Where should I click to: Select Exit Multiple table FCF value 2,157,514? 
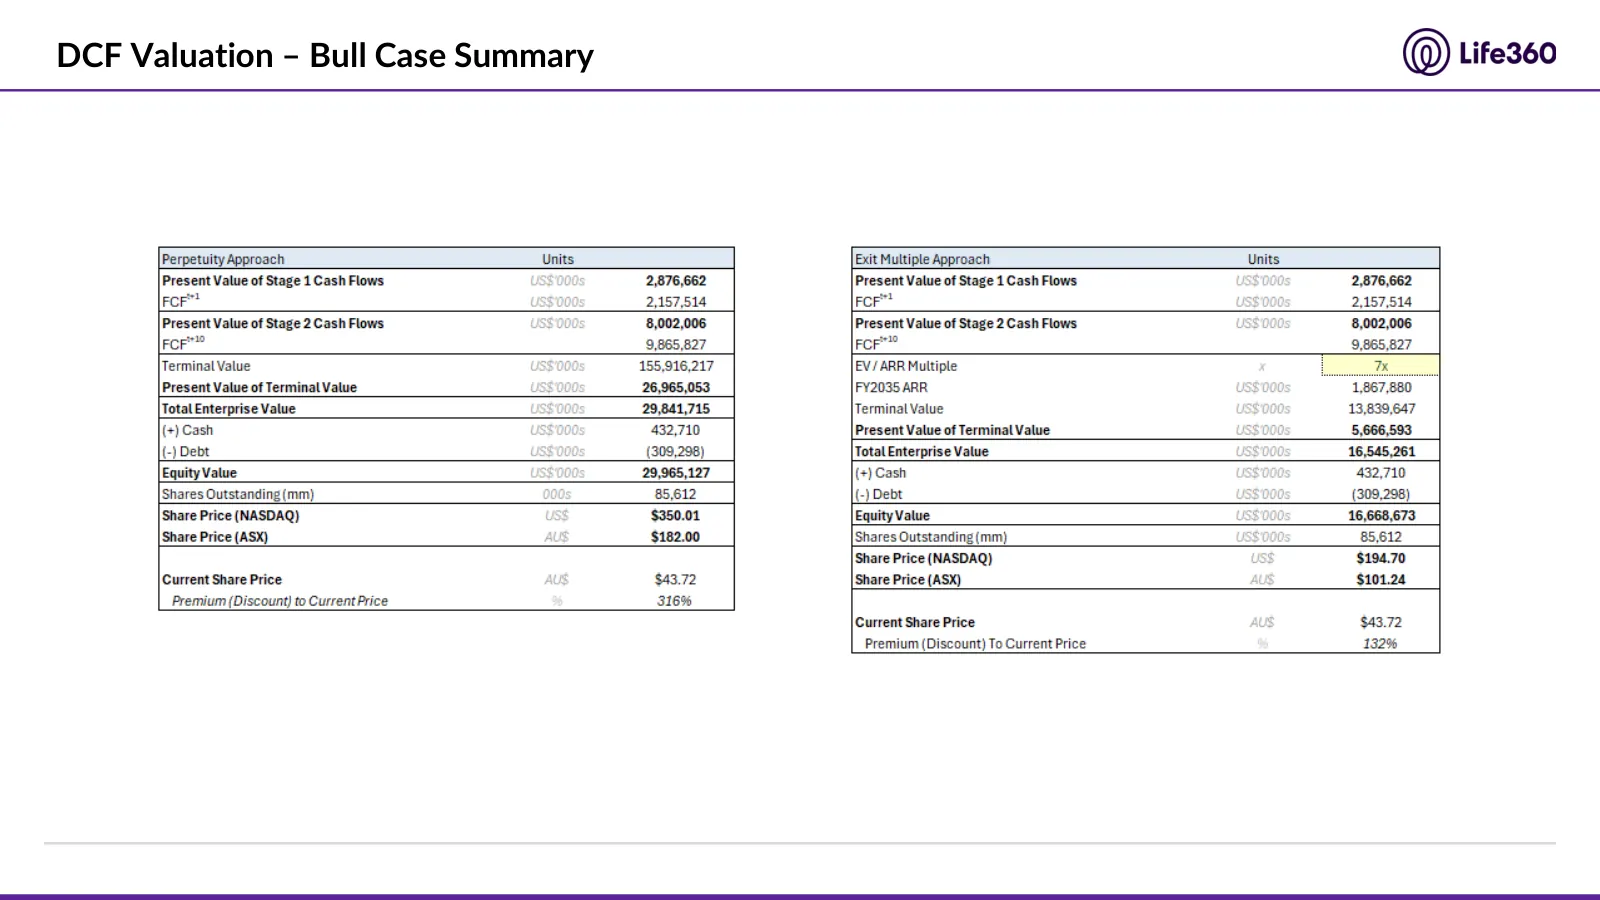pyautogui.click(x=1382, y=302)
